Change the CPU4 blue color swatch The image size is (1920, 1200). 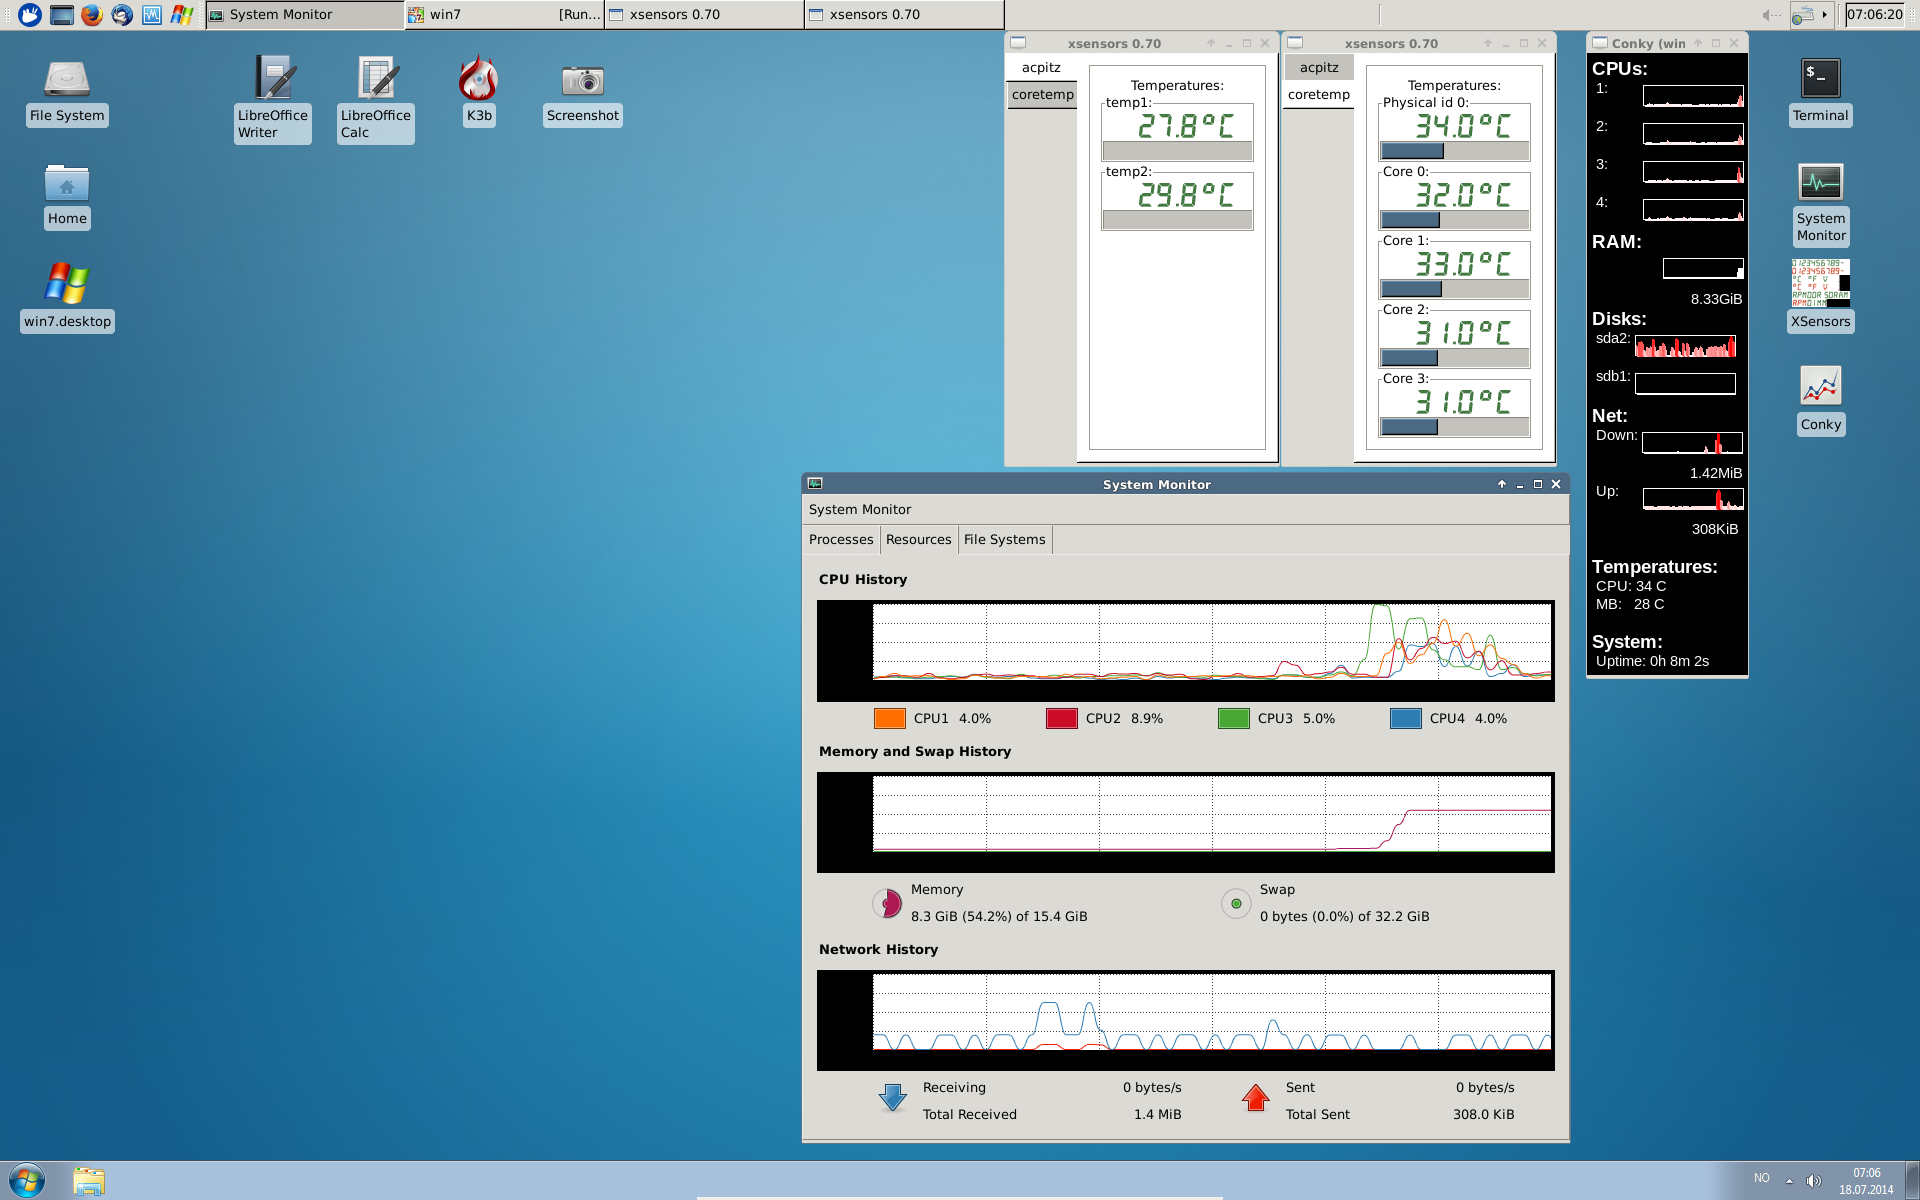1405,719
